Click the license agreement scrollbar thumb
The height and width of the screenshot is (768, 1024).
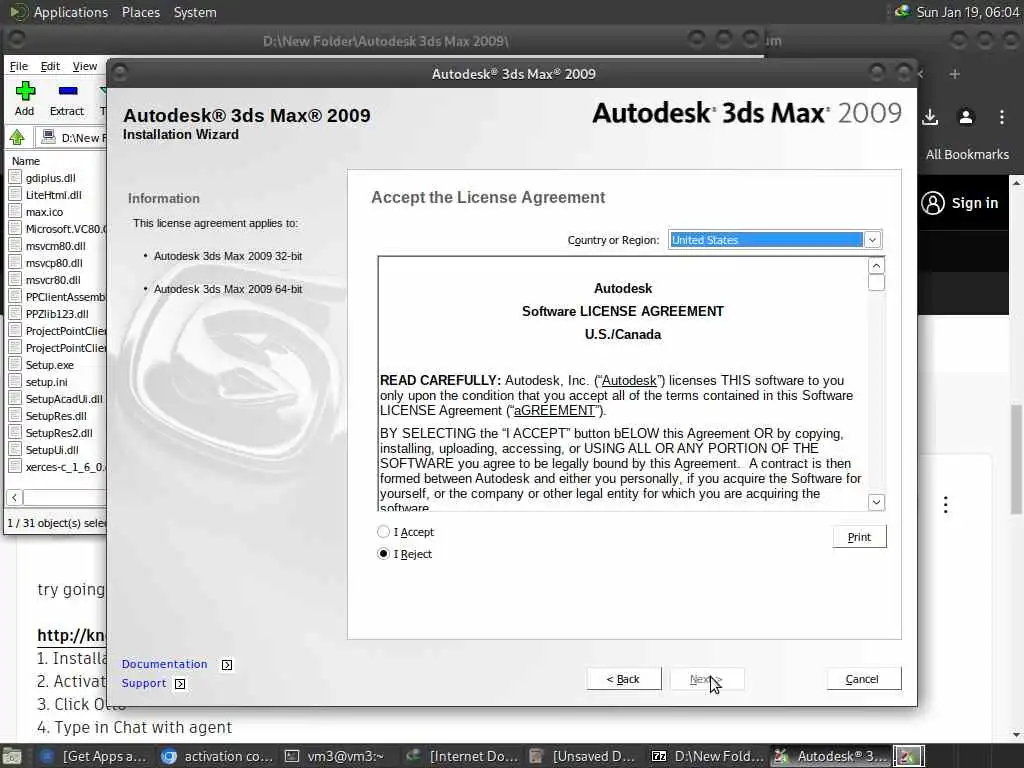coord(876,282)
